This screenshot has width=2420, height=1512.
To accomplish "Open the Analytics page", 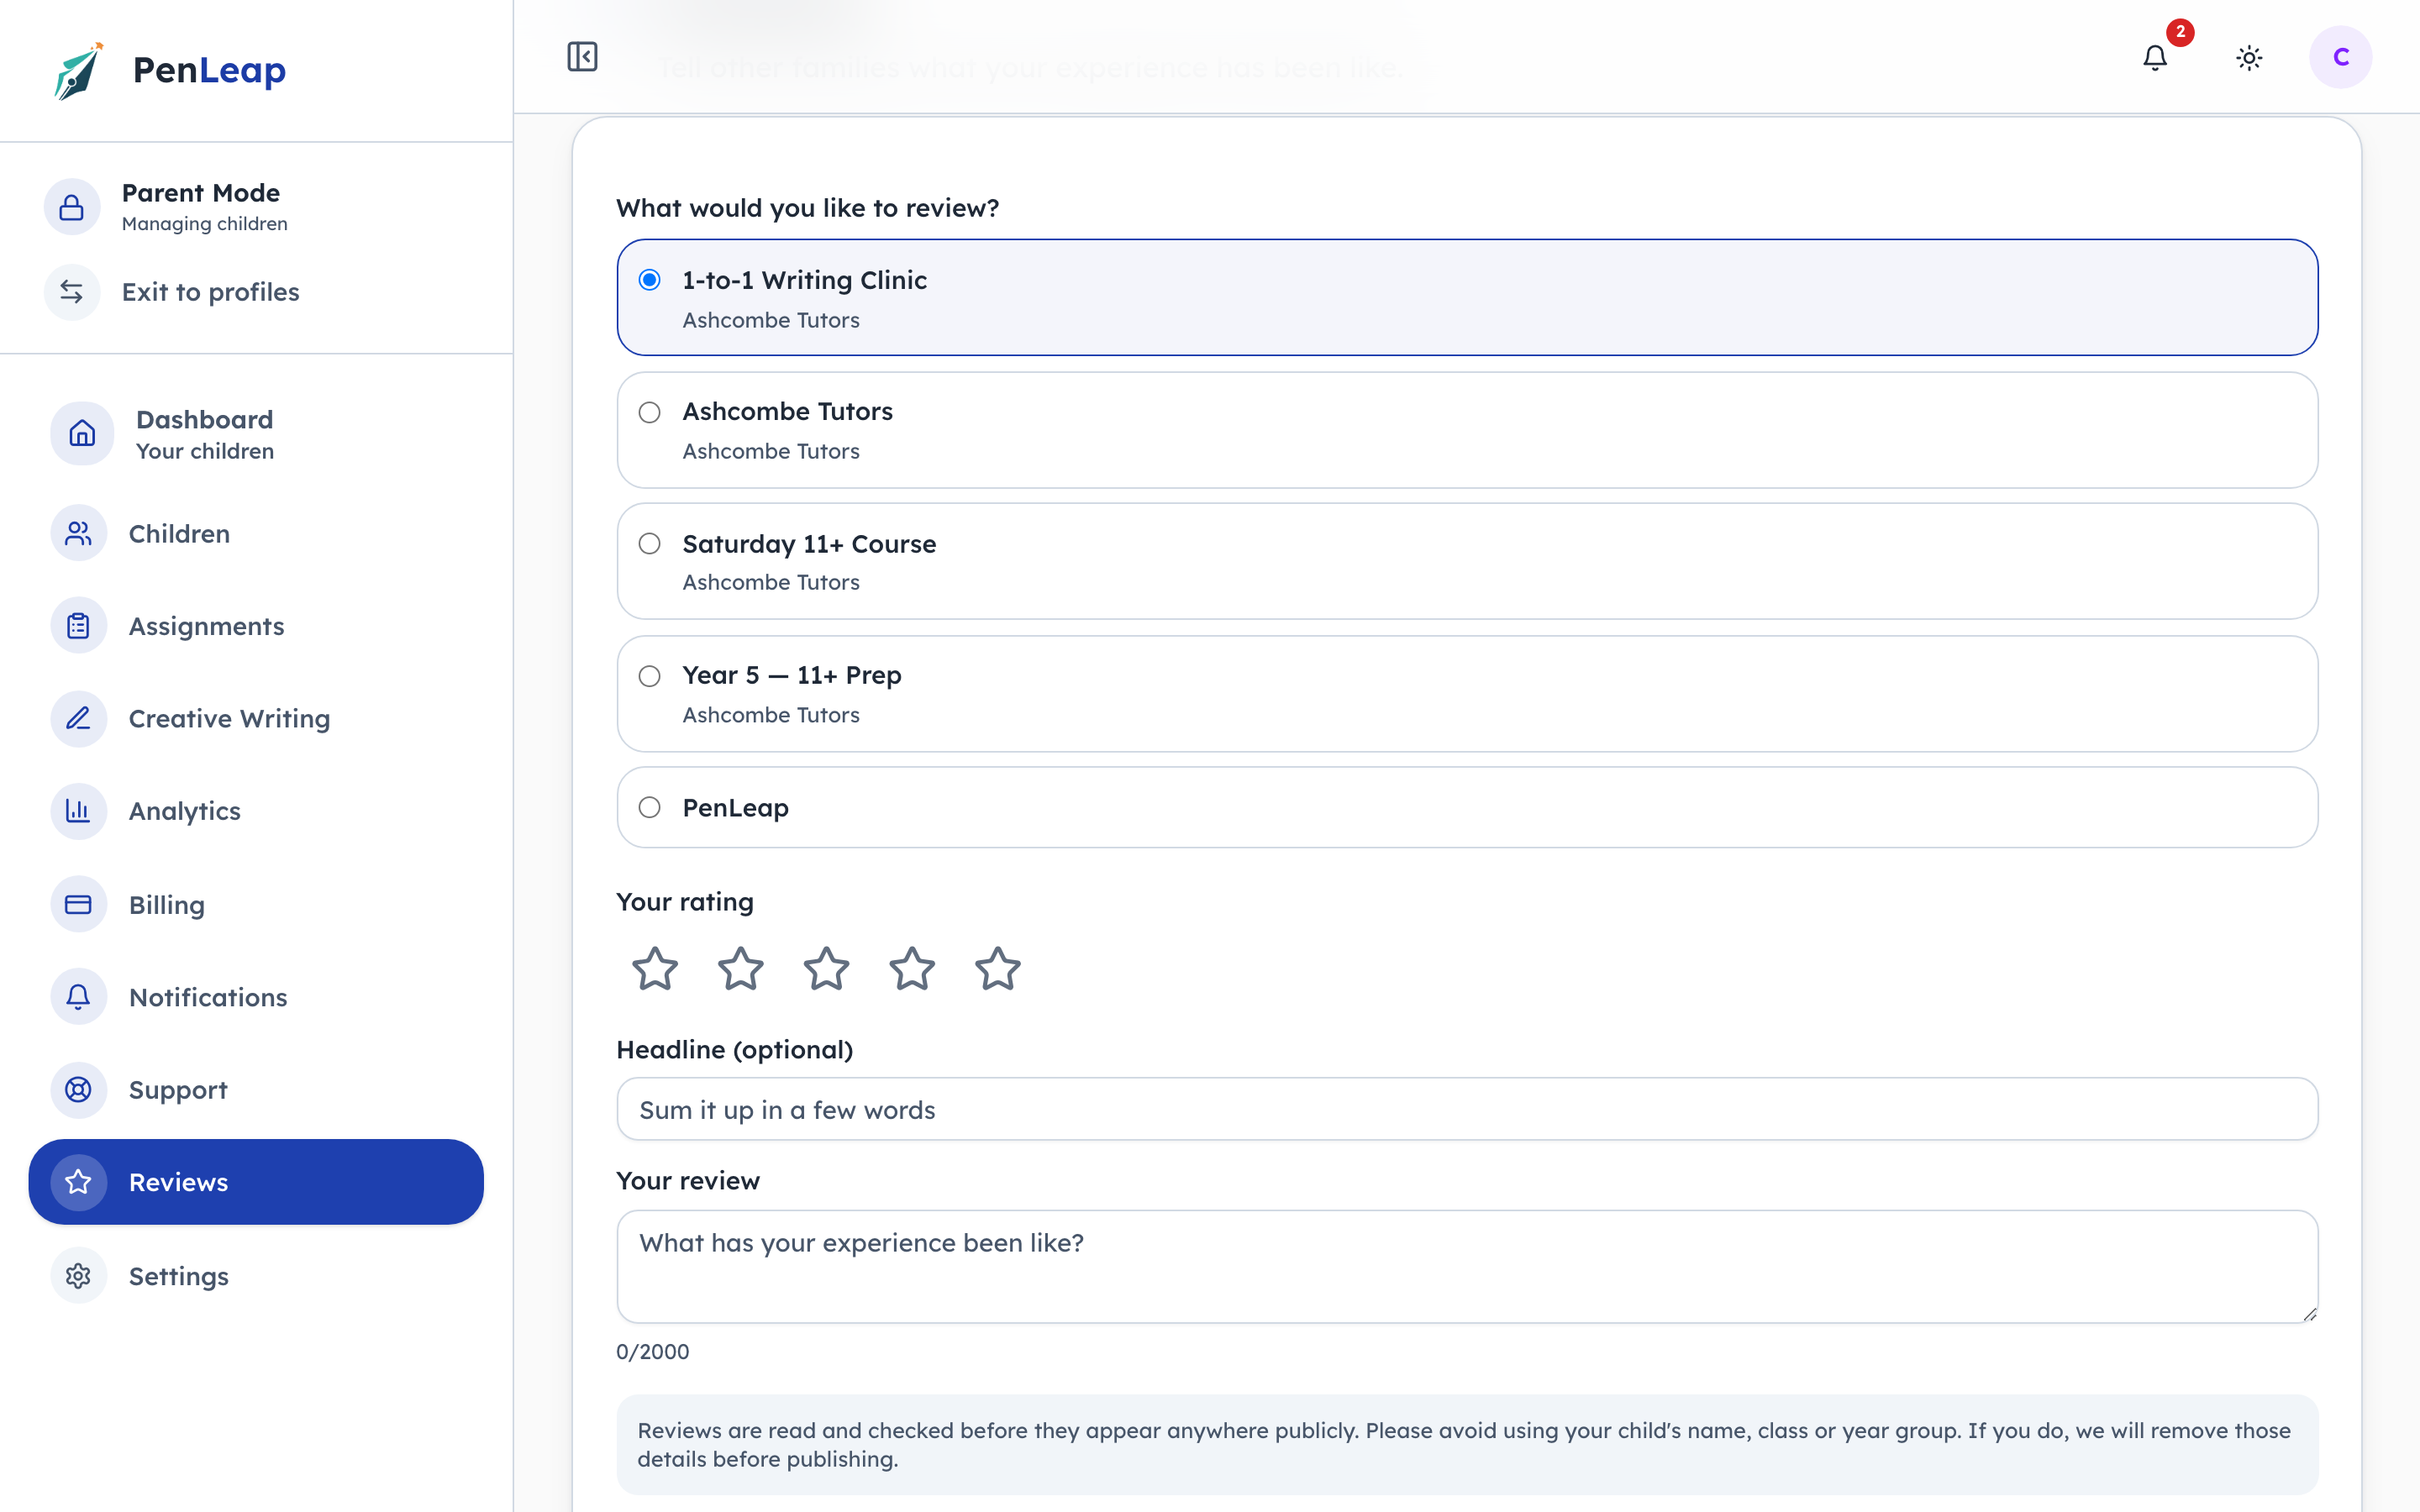I will point(256,811).
